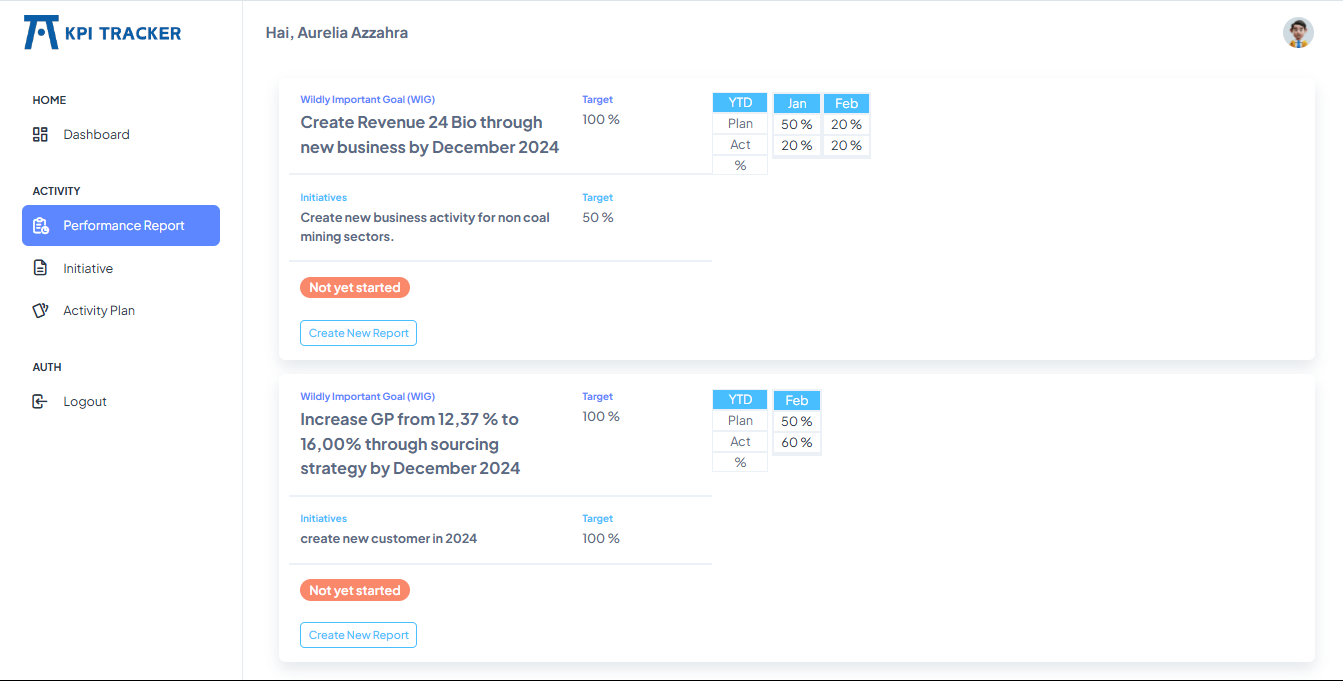
Task: Click Create New Report for revenue goal
Action: 358,333
